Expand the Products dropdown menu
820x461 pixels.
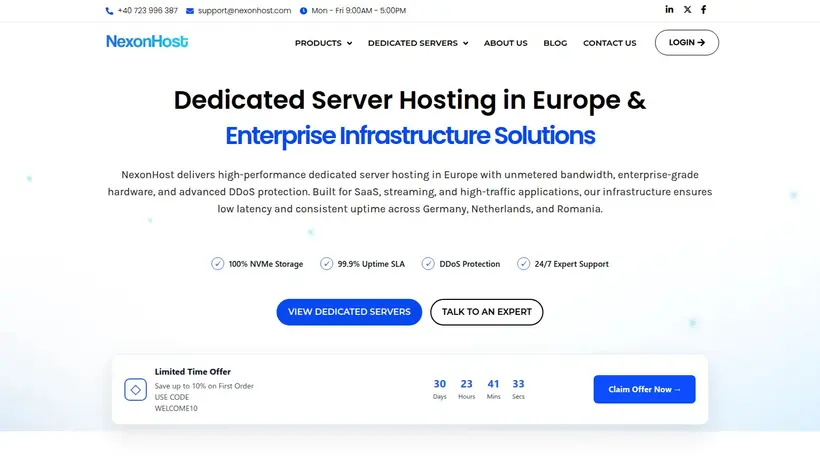click(x=323, y=43)
